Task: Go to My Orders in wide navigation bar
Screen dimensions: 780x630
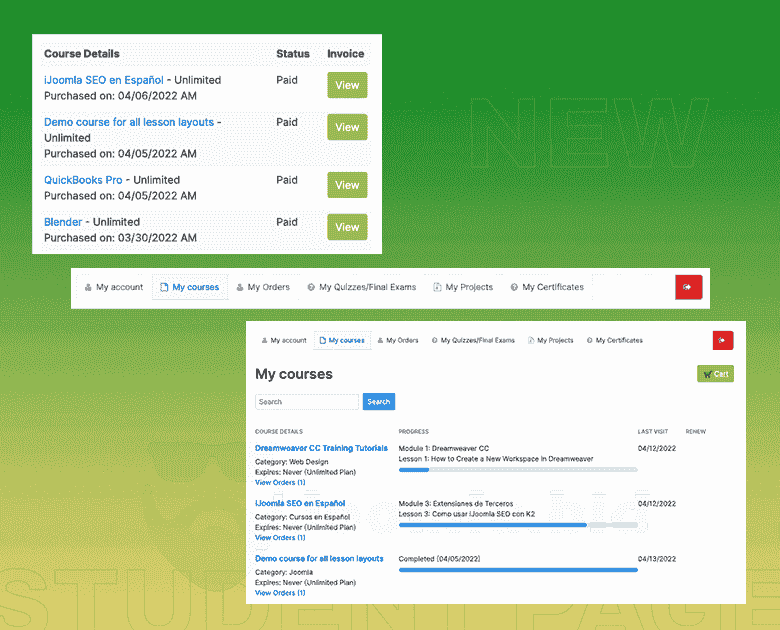Action: tap(263, 287)
